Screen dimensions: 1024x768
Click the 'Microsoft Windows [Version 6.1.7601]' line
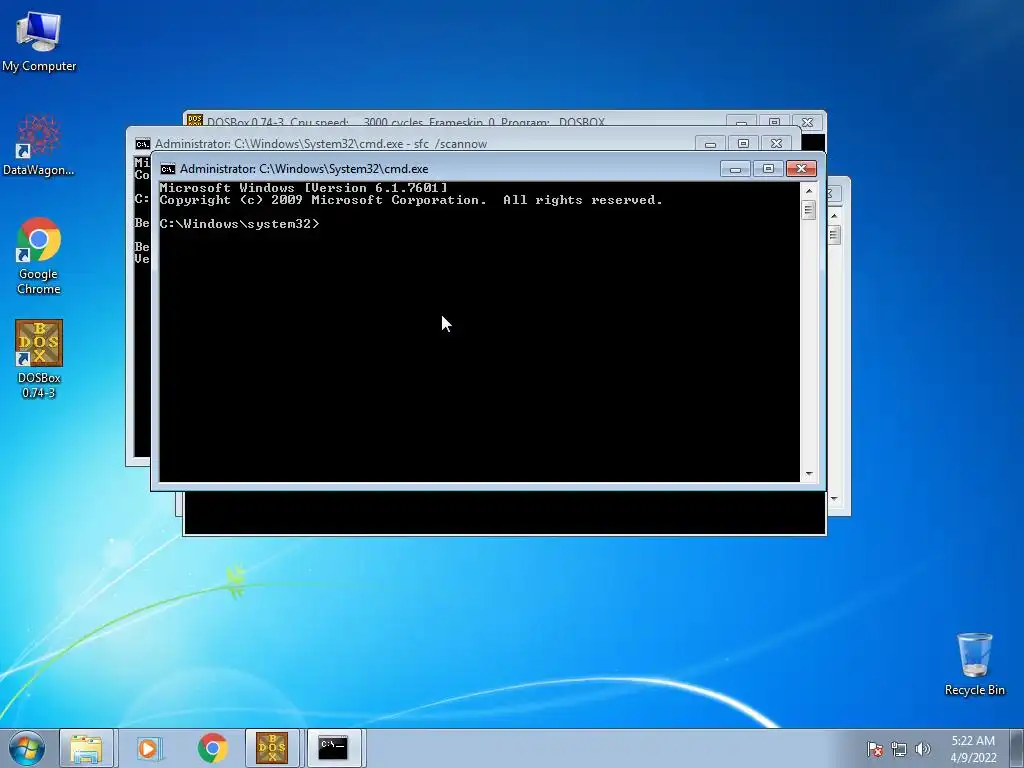[304, 188]
